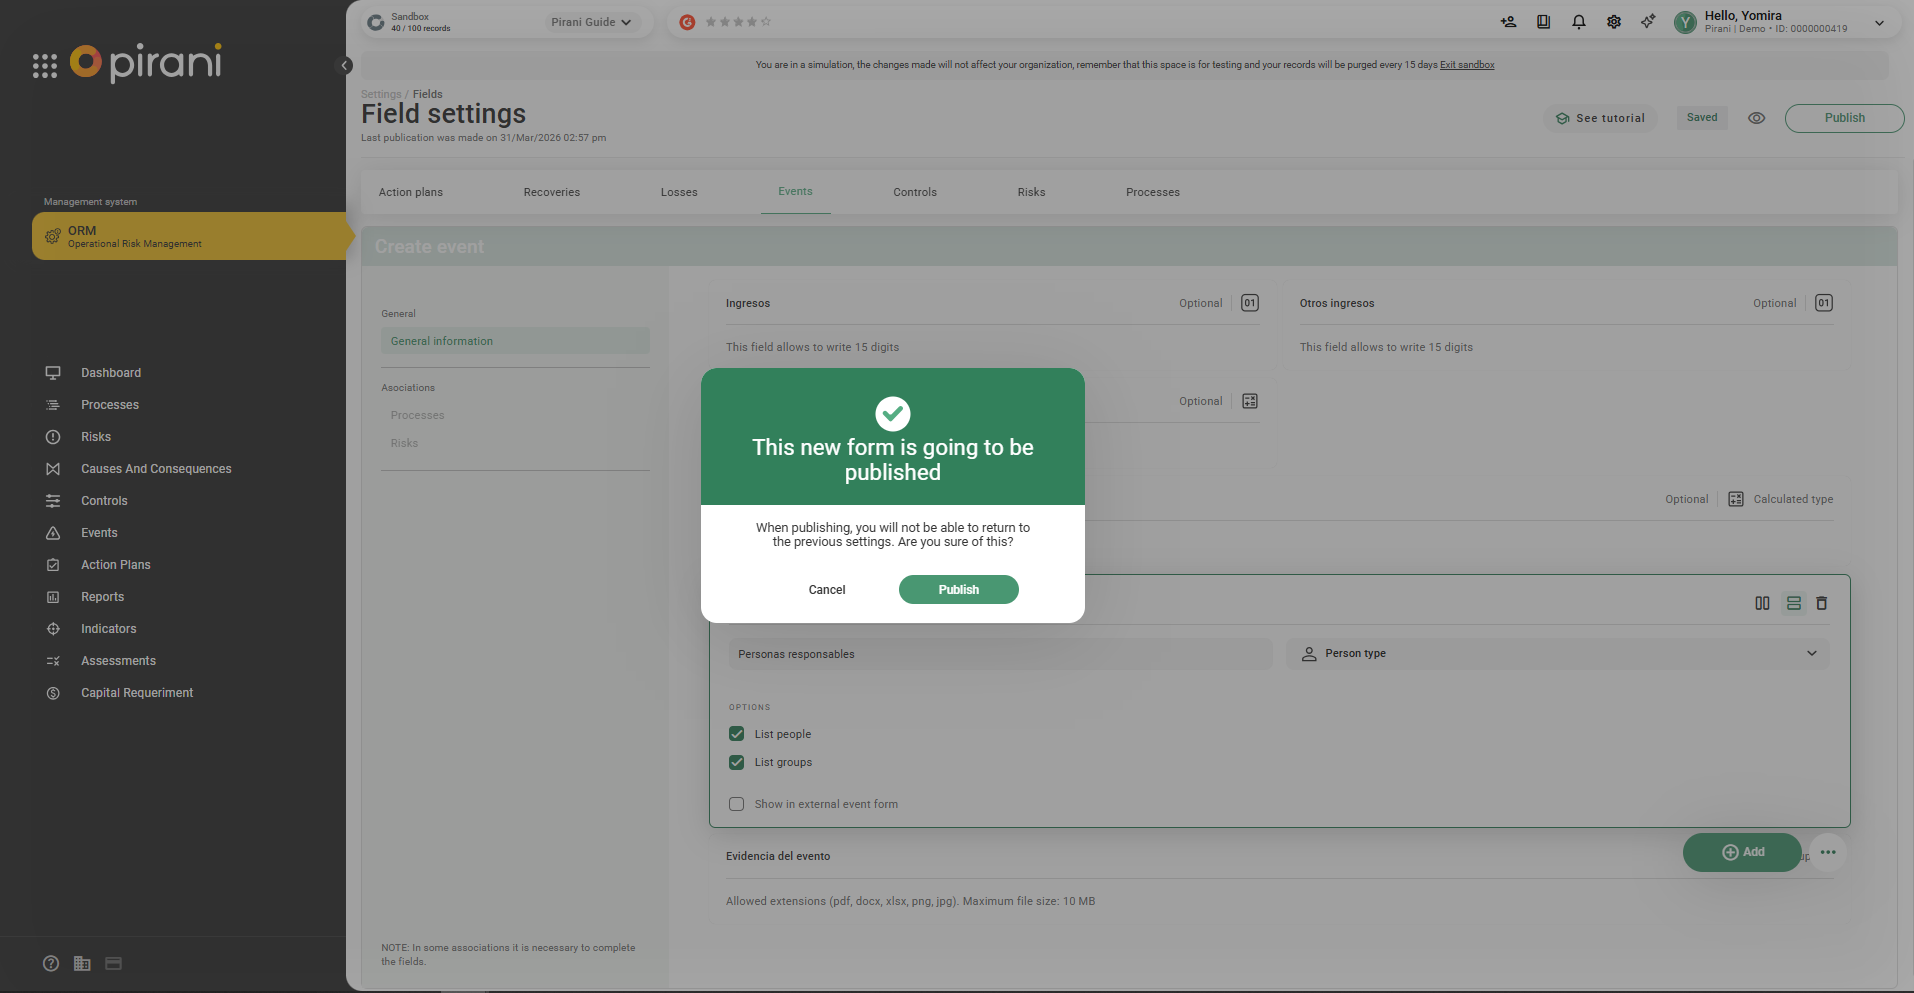This screenshot has height=993, width=1914.
Task: Uncheck the List groups checkbox
Action: click(x=737, y=762)
